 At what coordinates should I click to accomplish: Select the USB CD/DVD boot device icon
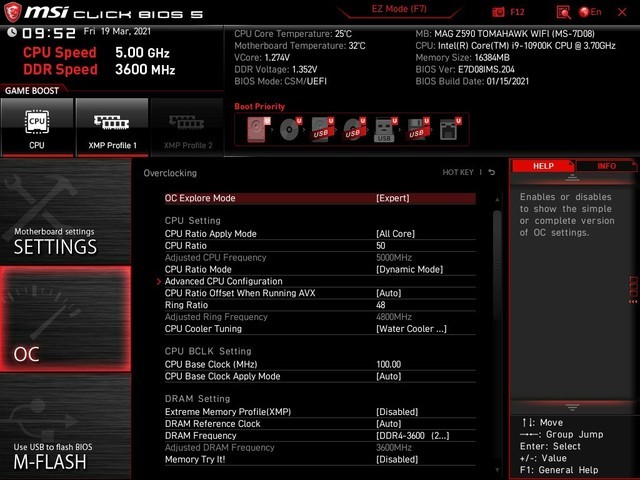[354, 129]
